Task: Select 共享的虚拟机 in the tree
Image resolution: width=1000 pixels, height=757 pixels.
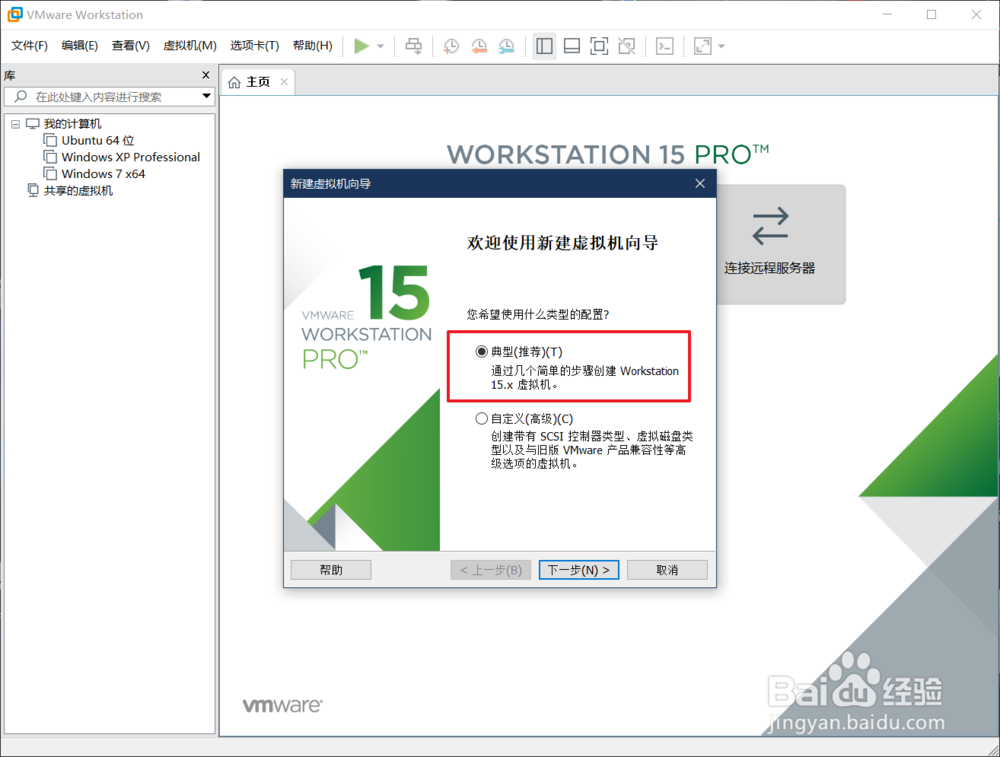Action: click(x=78, y=191)
